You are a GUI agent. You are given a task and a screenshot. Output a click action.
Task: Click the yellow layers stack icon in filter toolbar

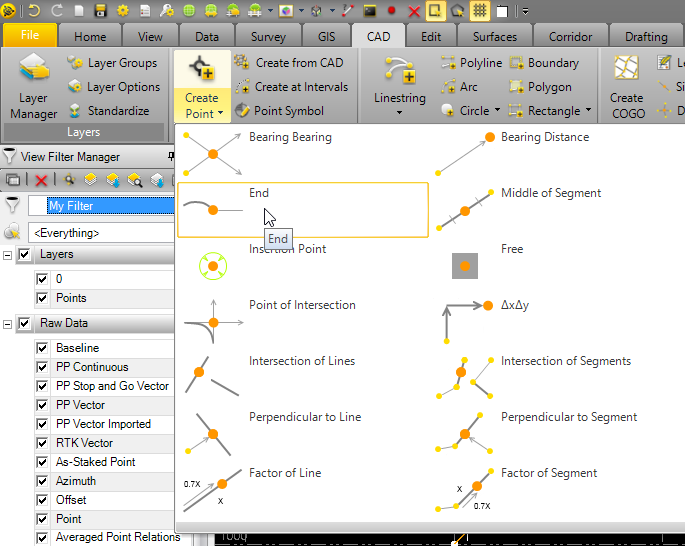[90, 180]
